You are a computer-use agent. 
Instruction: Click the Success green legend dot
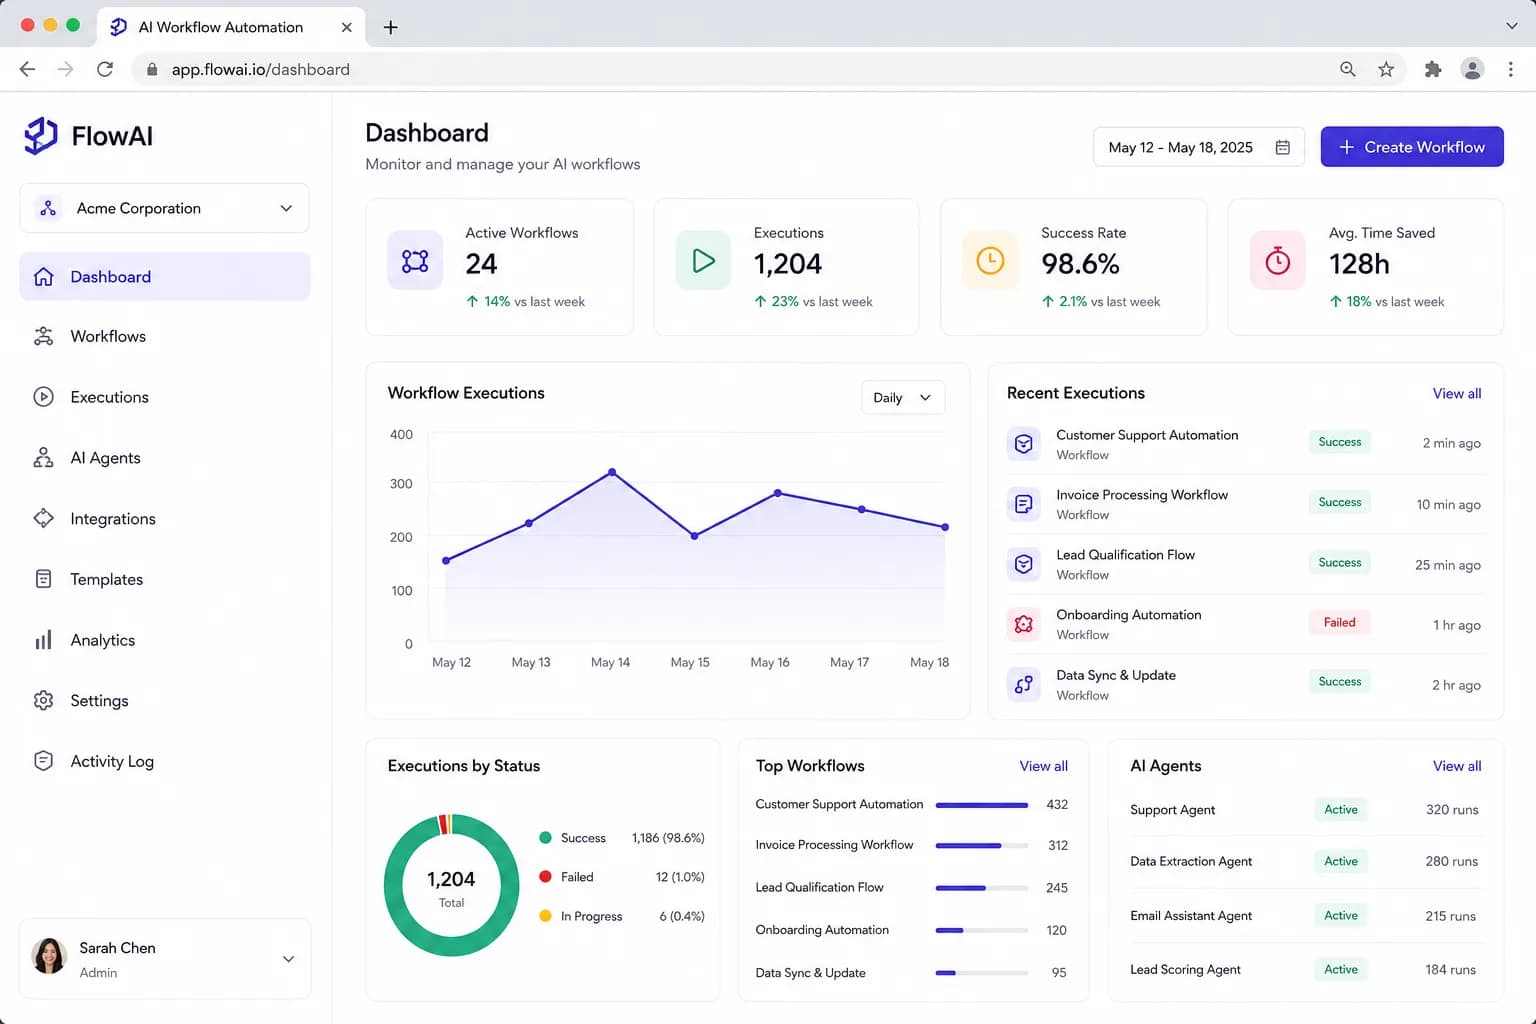click(x=545, y=838)
